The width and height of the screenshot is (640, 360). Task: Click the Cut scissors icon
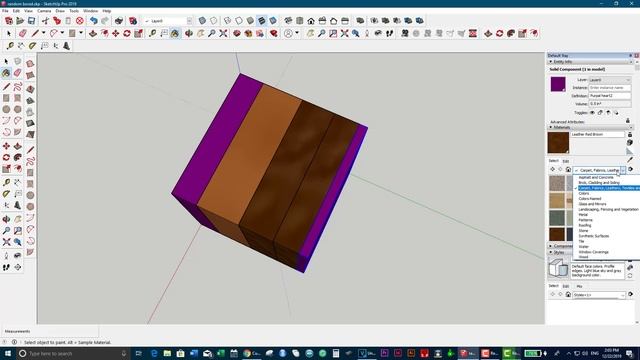point(45,20)
